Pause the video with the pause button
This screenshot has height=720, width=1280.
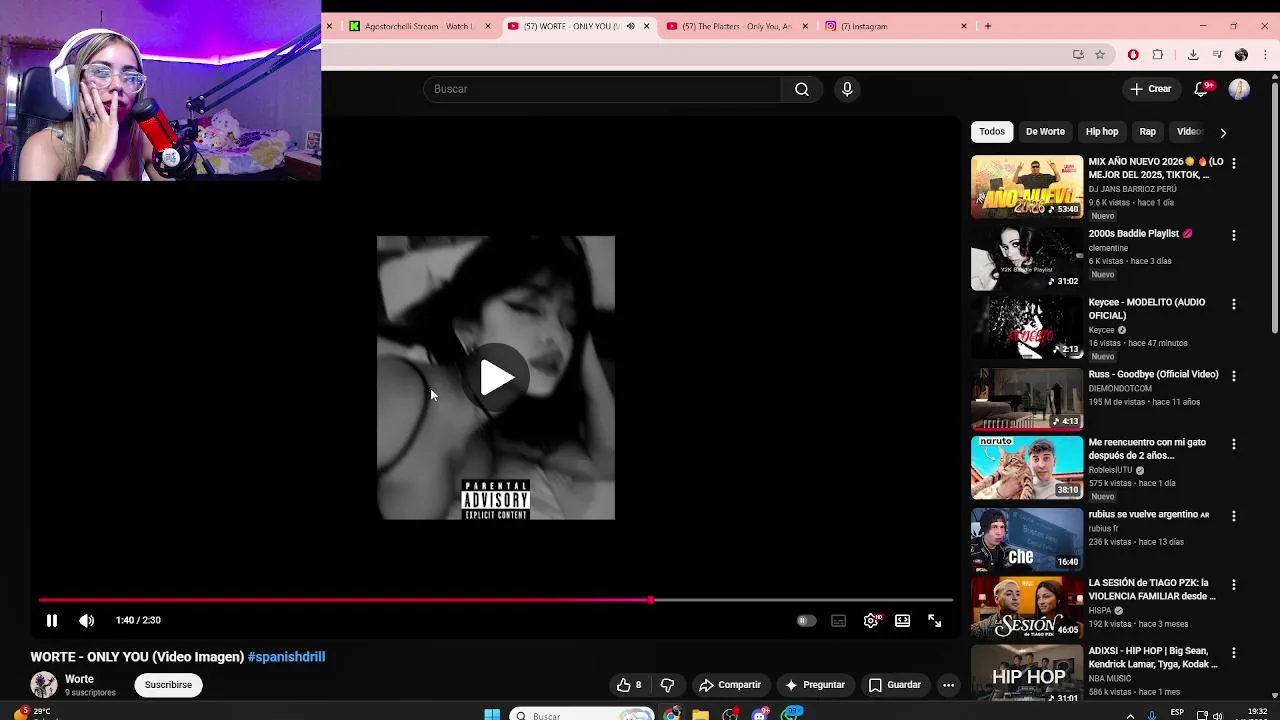52,621
